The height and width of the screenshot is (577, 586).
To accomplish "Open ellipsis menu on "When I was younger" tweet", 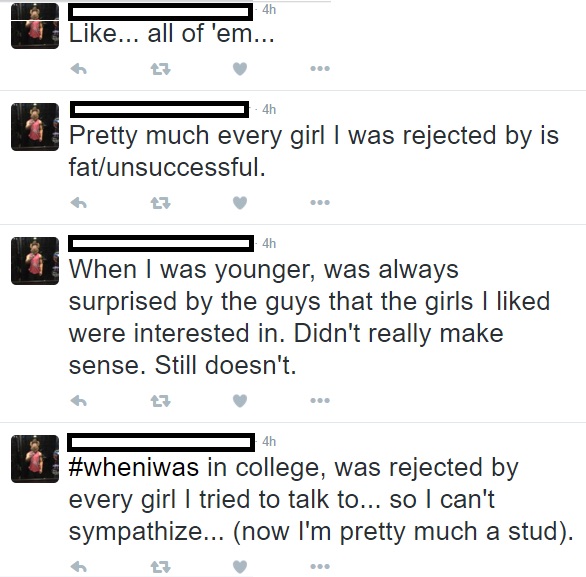I will point(320,401).
